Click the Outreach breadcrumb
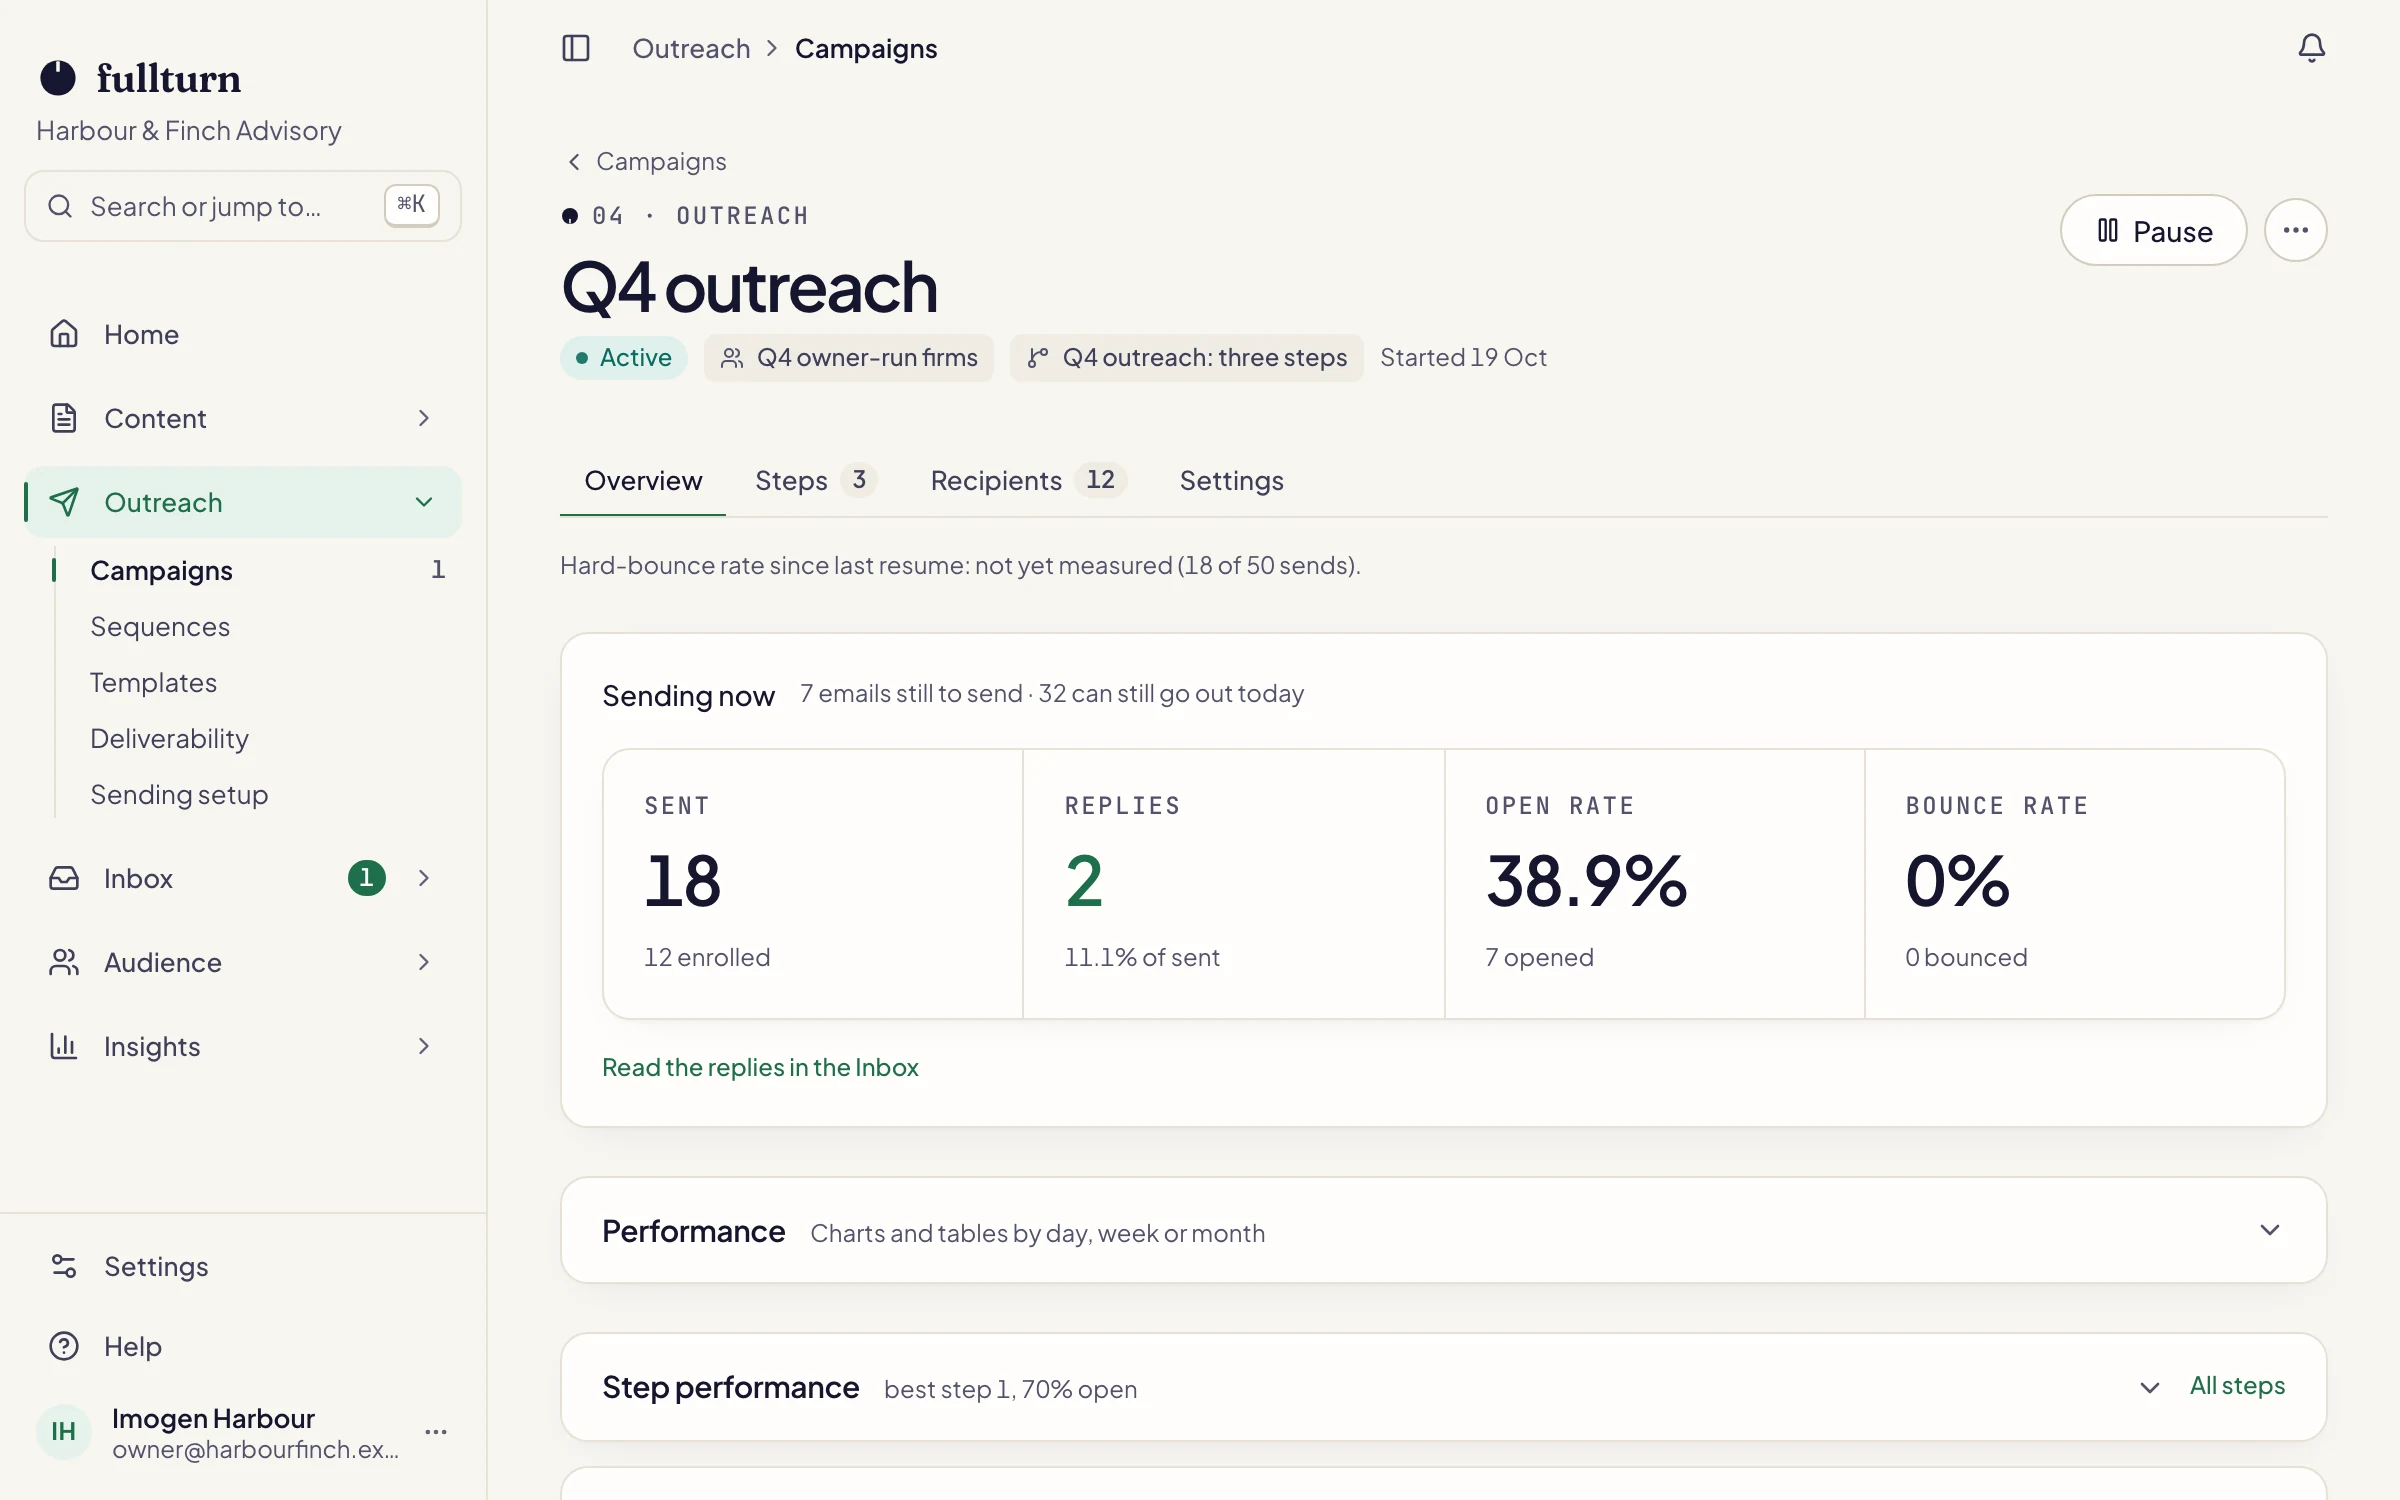The width and height of the screenshot is (2400, 1500). [691, 48]
